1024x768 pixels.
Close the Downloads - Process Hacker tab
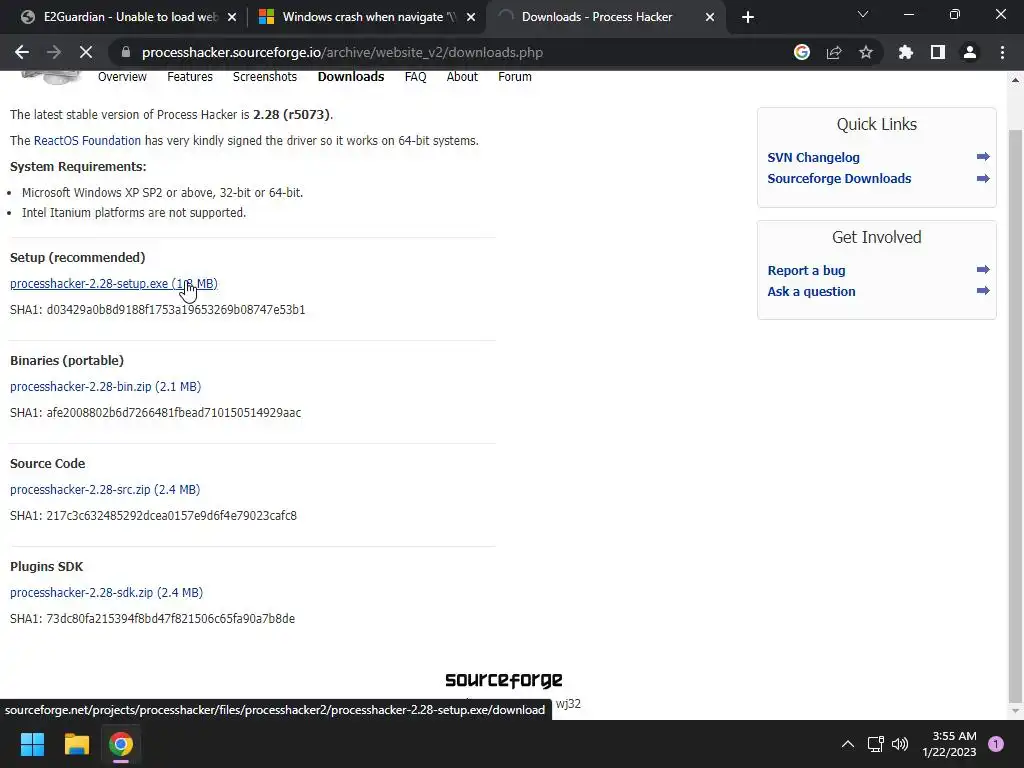coord(710,17)
